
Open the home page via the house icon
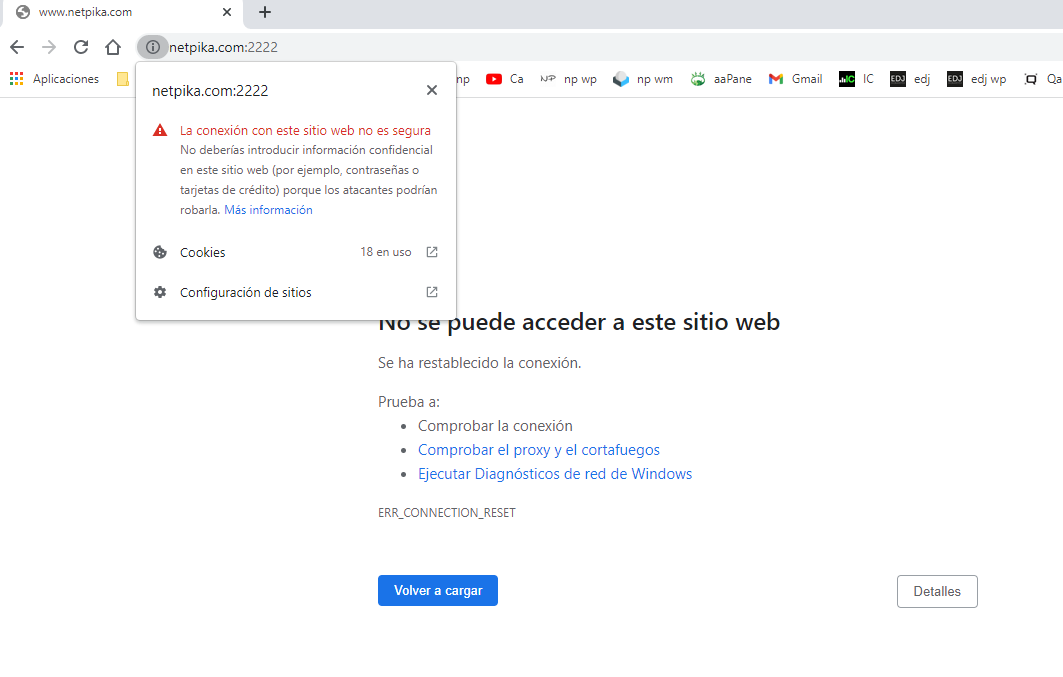click(x=113, y=47)
